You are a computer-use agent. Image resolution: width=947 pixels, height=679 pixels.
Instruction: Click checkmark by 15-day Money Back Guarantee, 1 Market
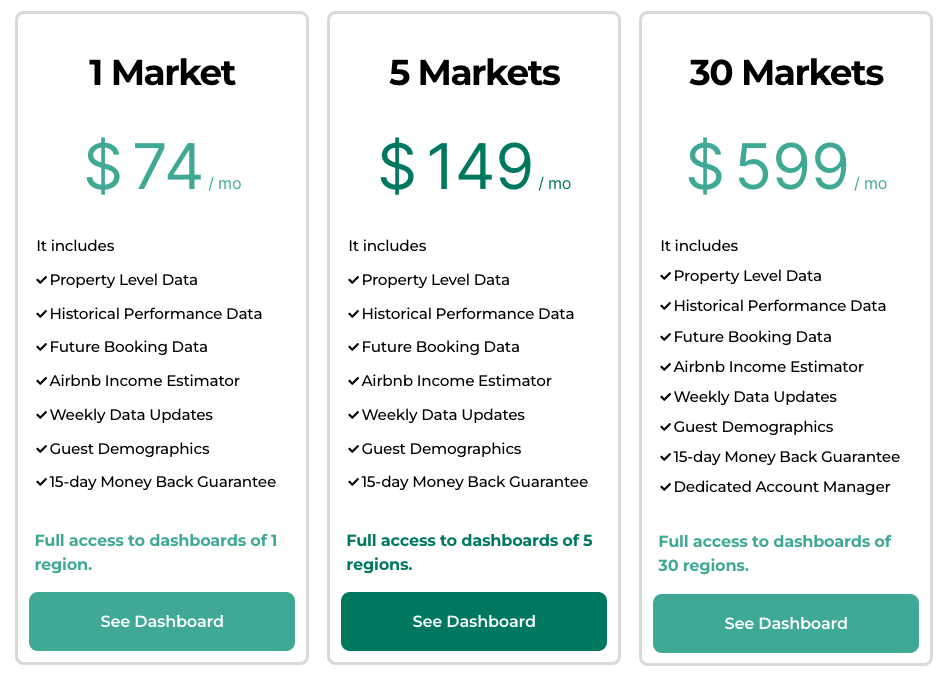(x=42, y=482)
